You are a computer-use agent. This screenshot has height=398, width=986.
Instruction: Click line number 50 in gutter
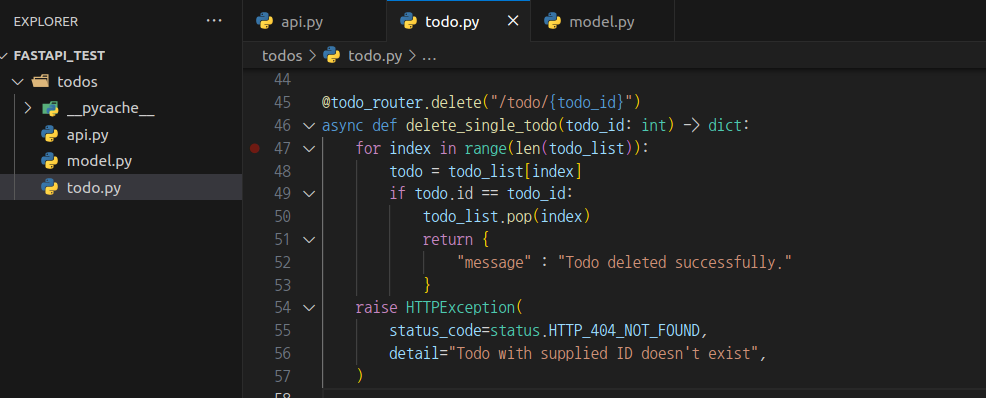283,216
